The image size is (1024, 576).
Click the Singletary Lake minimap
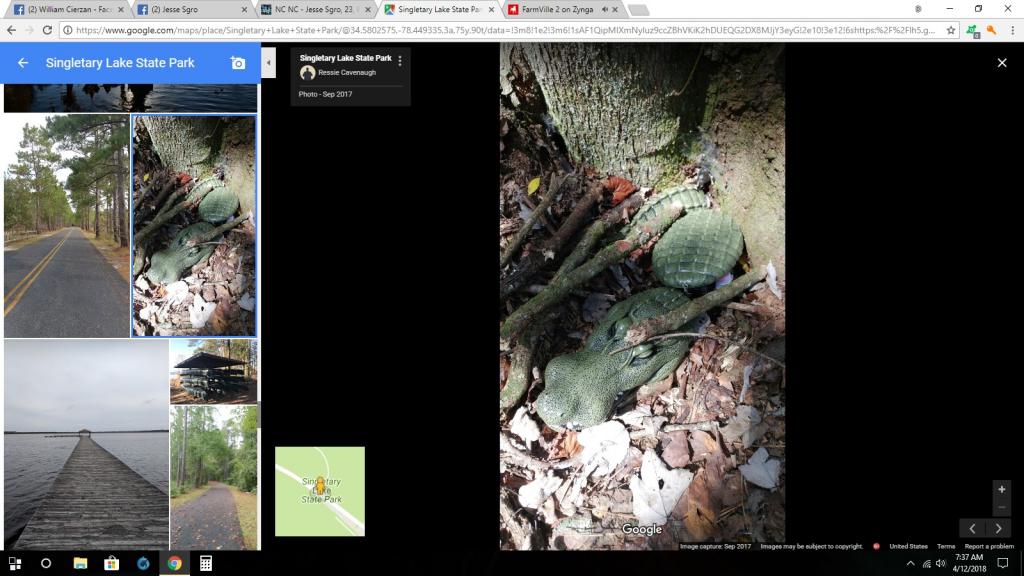320,491
